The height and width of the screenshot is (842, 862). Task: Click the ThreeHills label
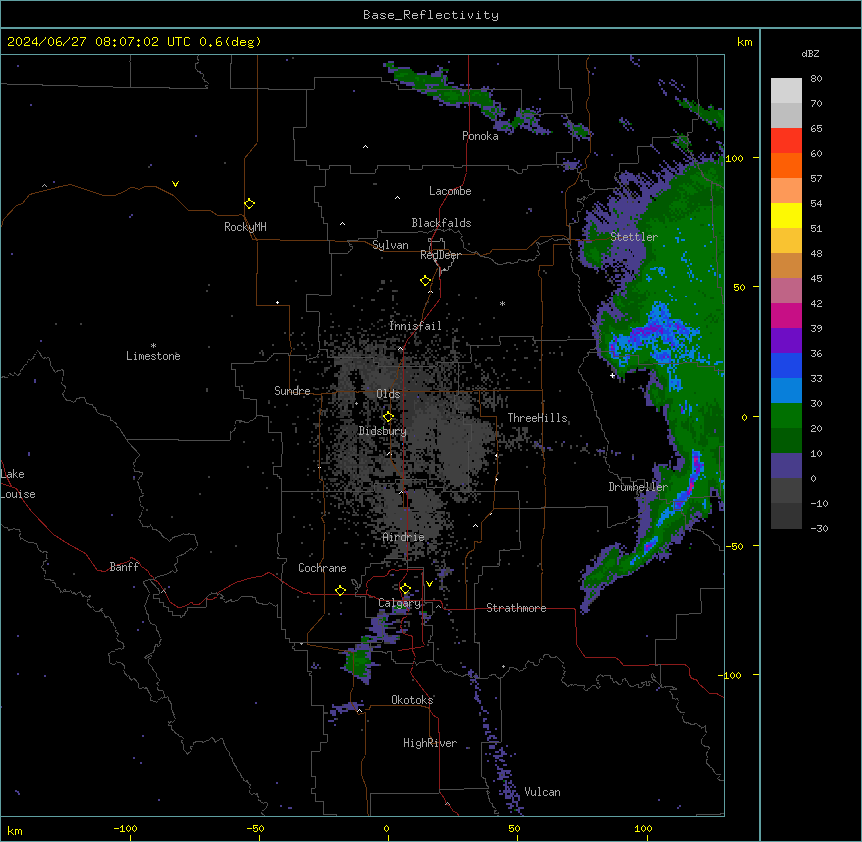point(537,418)
